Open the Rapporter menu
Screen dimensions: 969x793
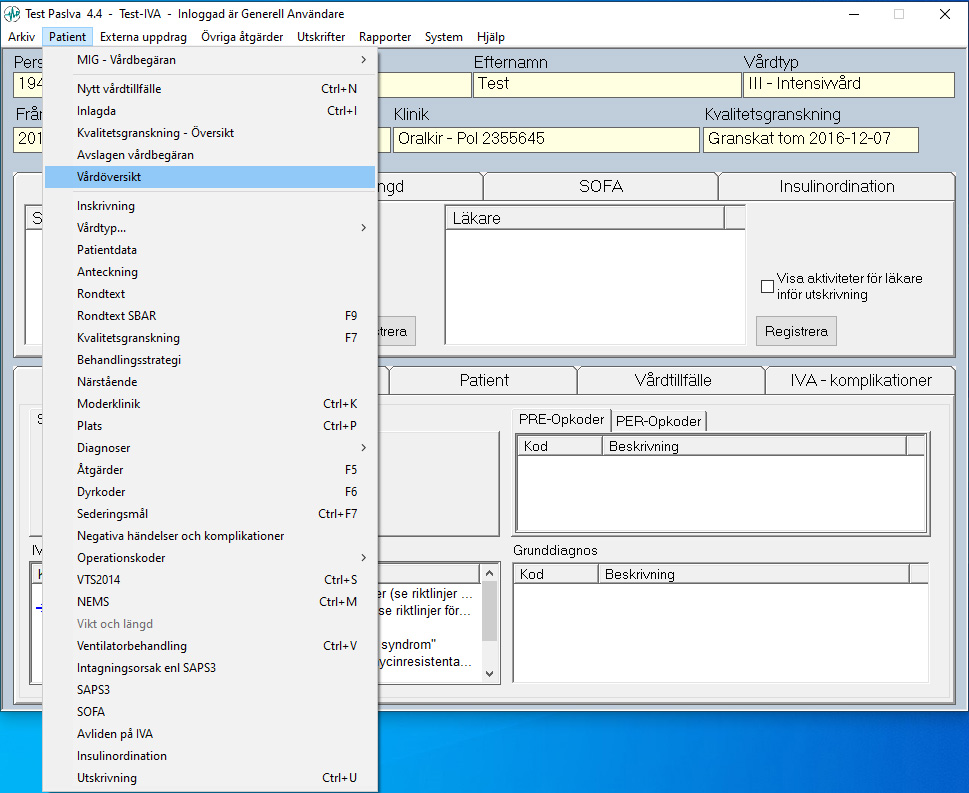click(385, 37)
